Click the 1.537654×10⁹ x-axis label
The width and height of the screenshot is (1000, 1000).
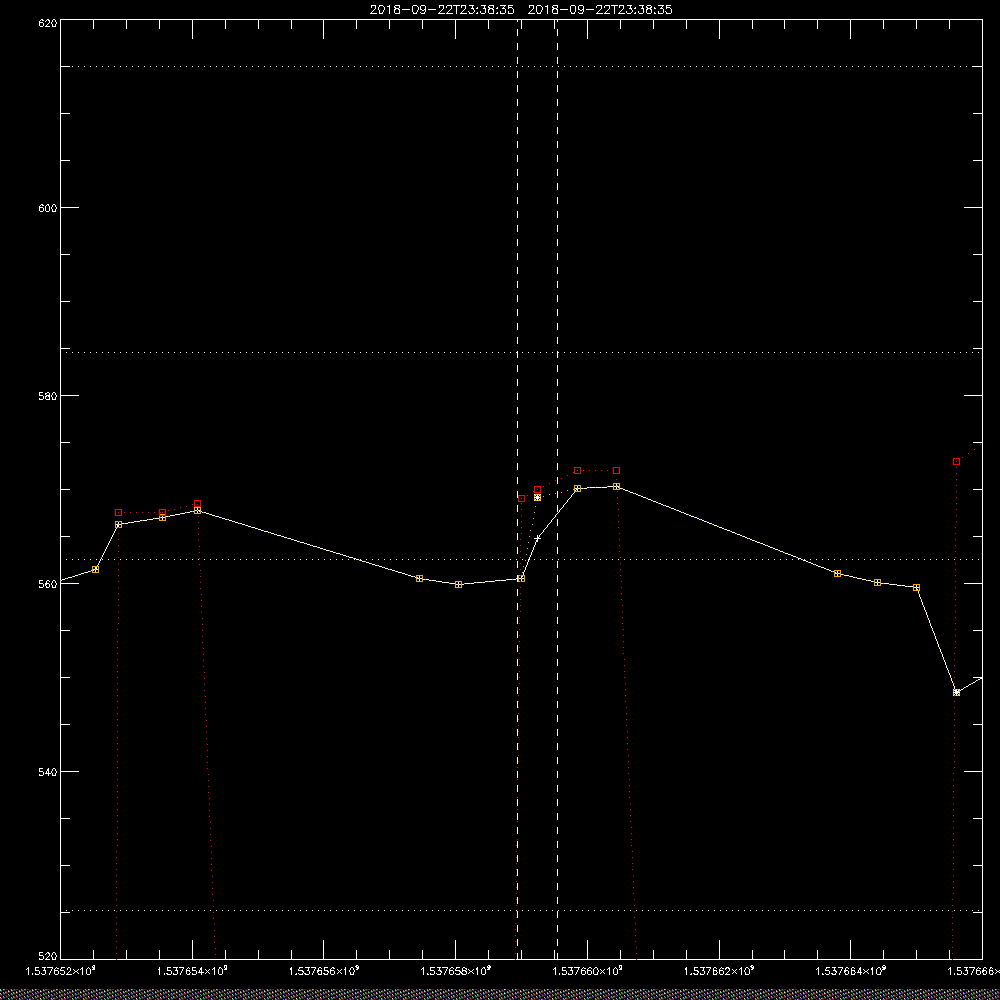tap(192, 971)
